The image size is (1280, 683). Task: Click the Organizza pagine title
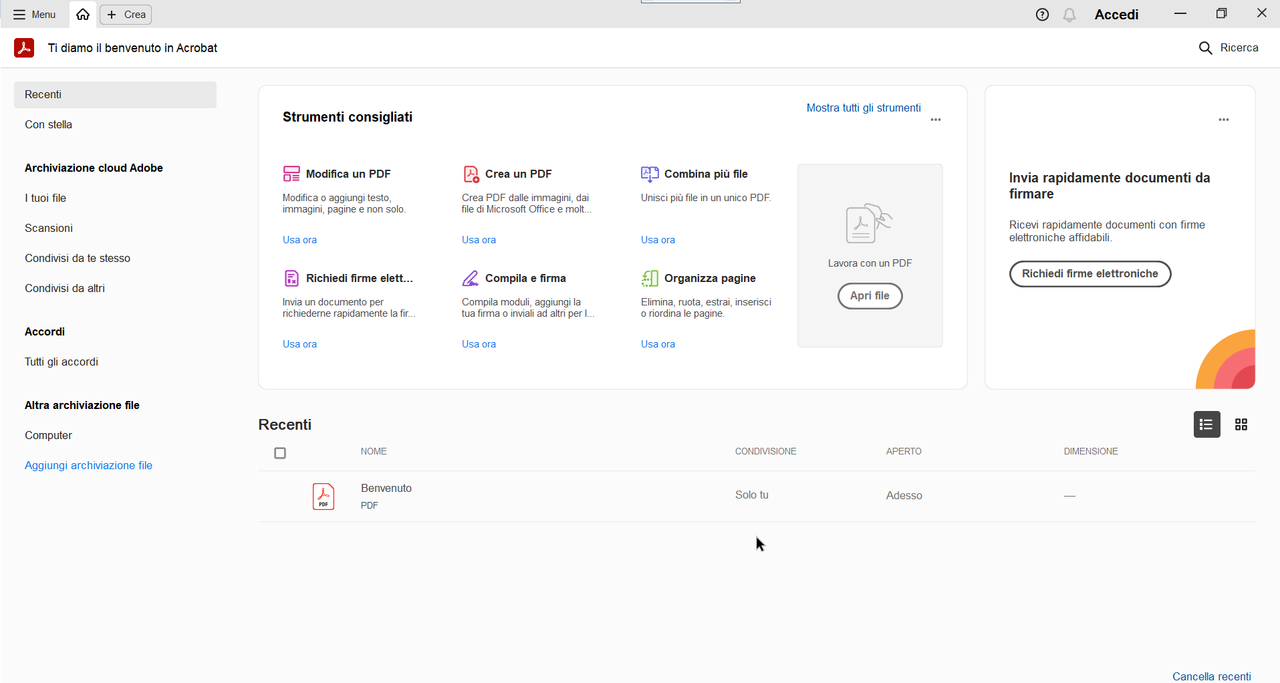click(710, 278)
